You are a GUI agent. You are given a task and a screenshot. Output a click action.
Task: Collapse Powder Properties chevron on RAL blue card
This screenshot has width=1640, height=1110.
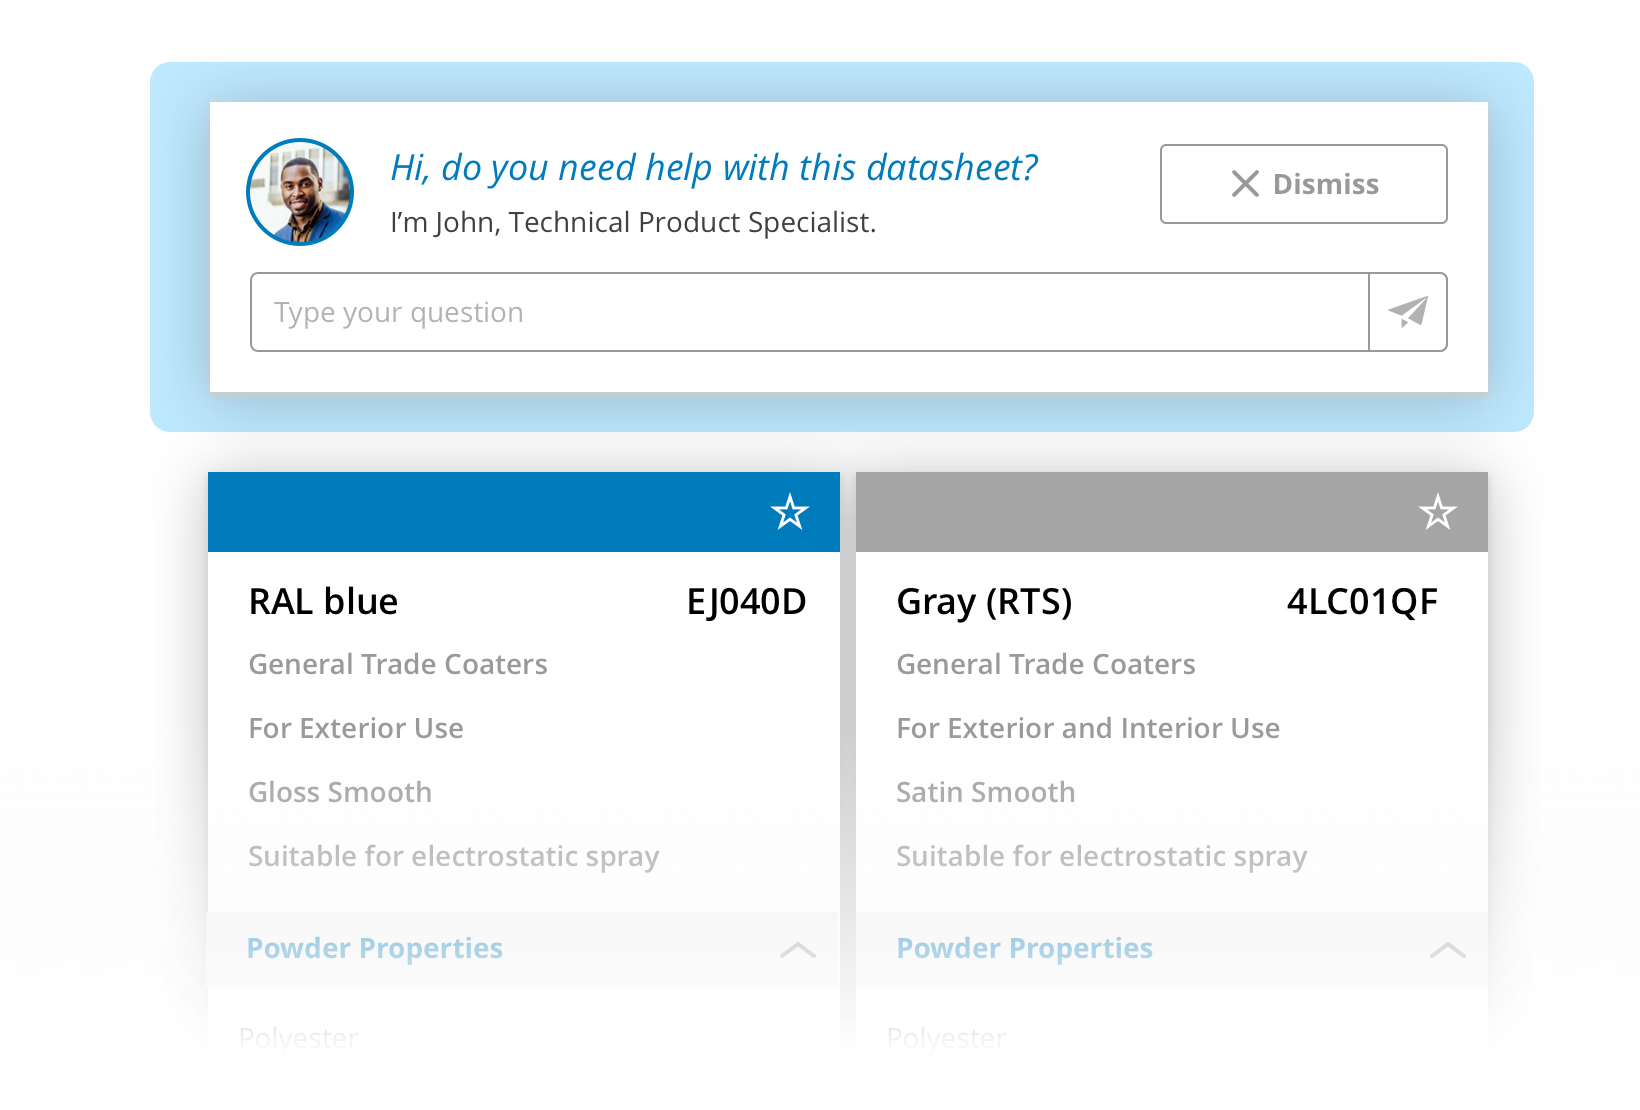797,949
